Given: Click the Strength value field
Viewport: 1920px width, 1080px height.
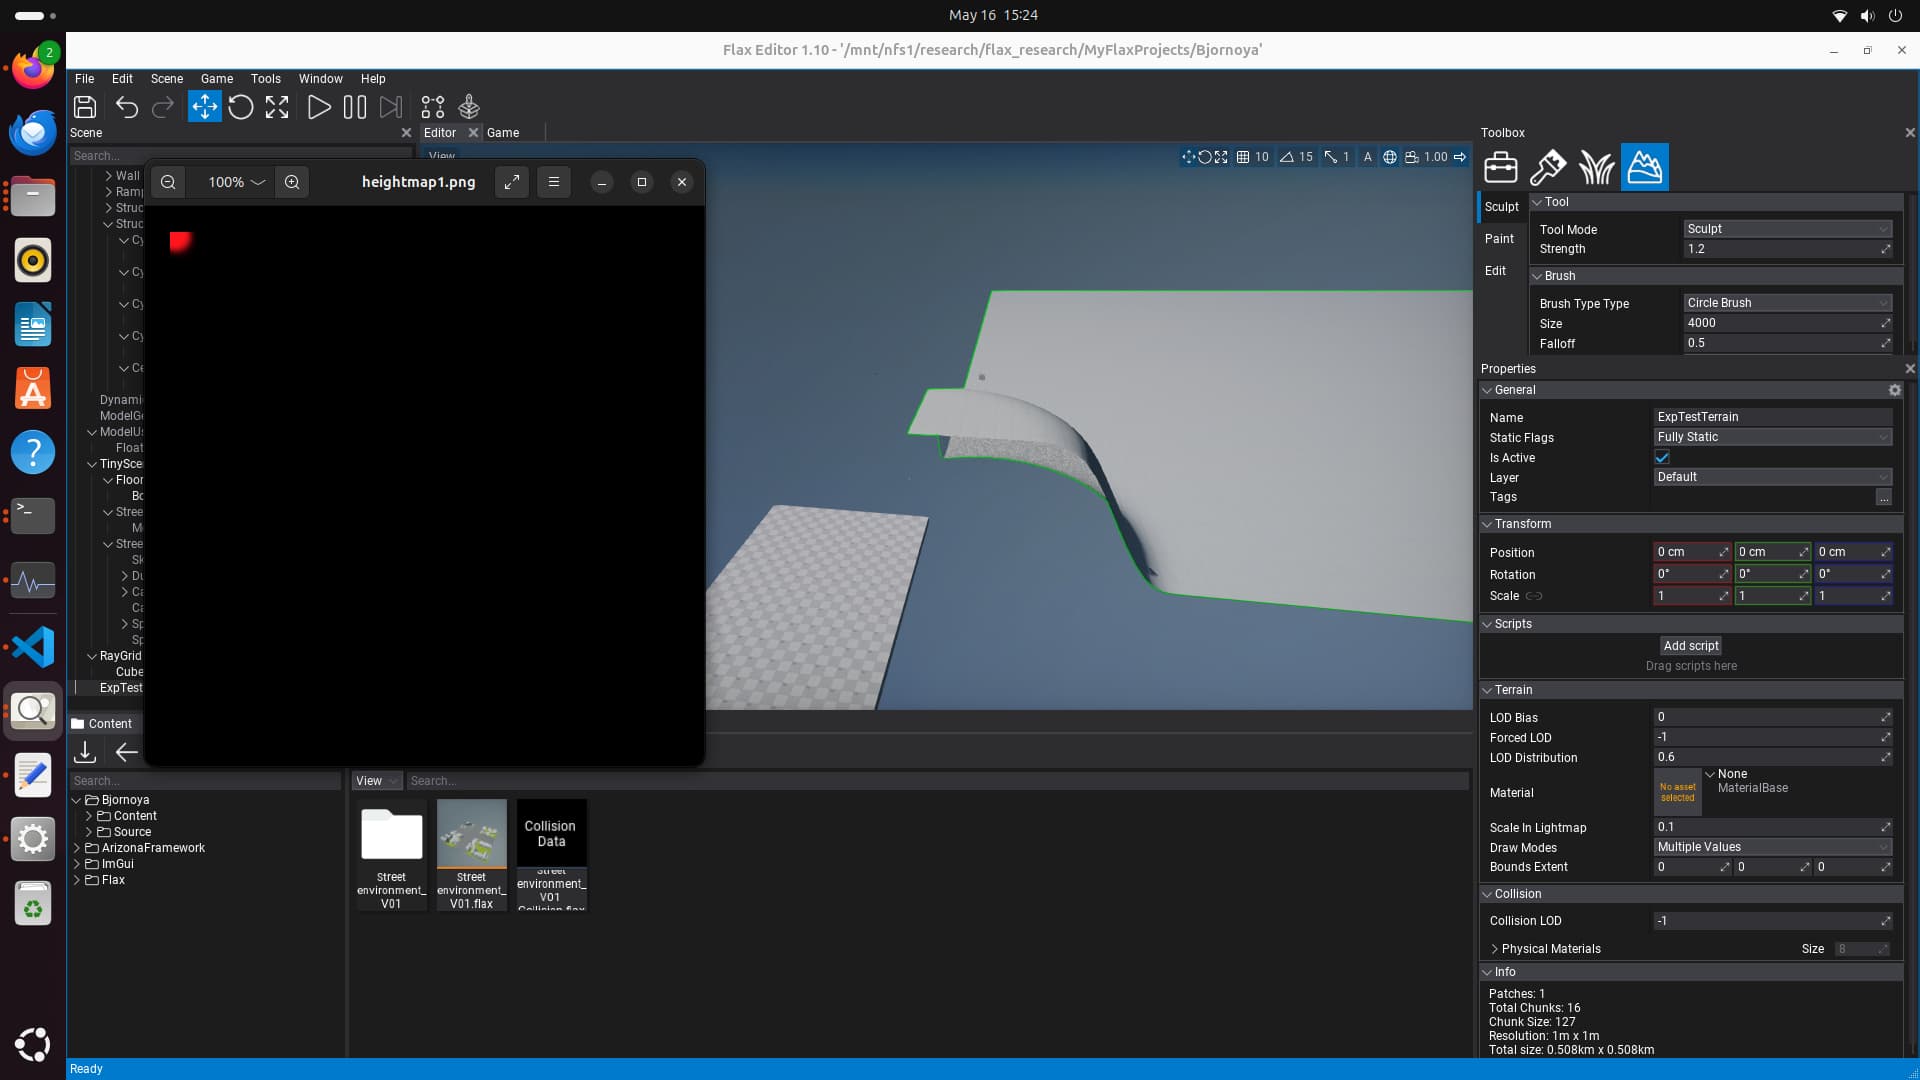Looking at the screenshot, I should tap(1788, 249).
